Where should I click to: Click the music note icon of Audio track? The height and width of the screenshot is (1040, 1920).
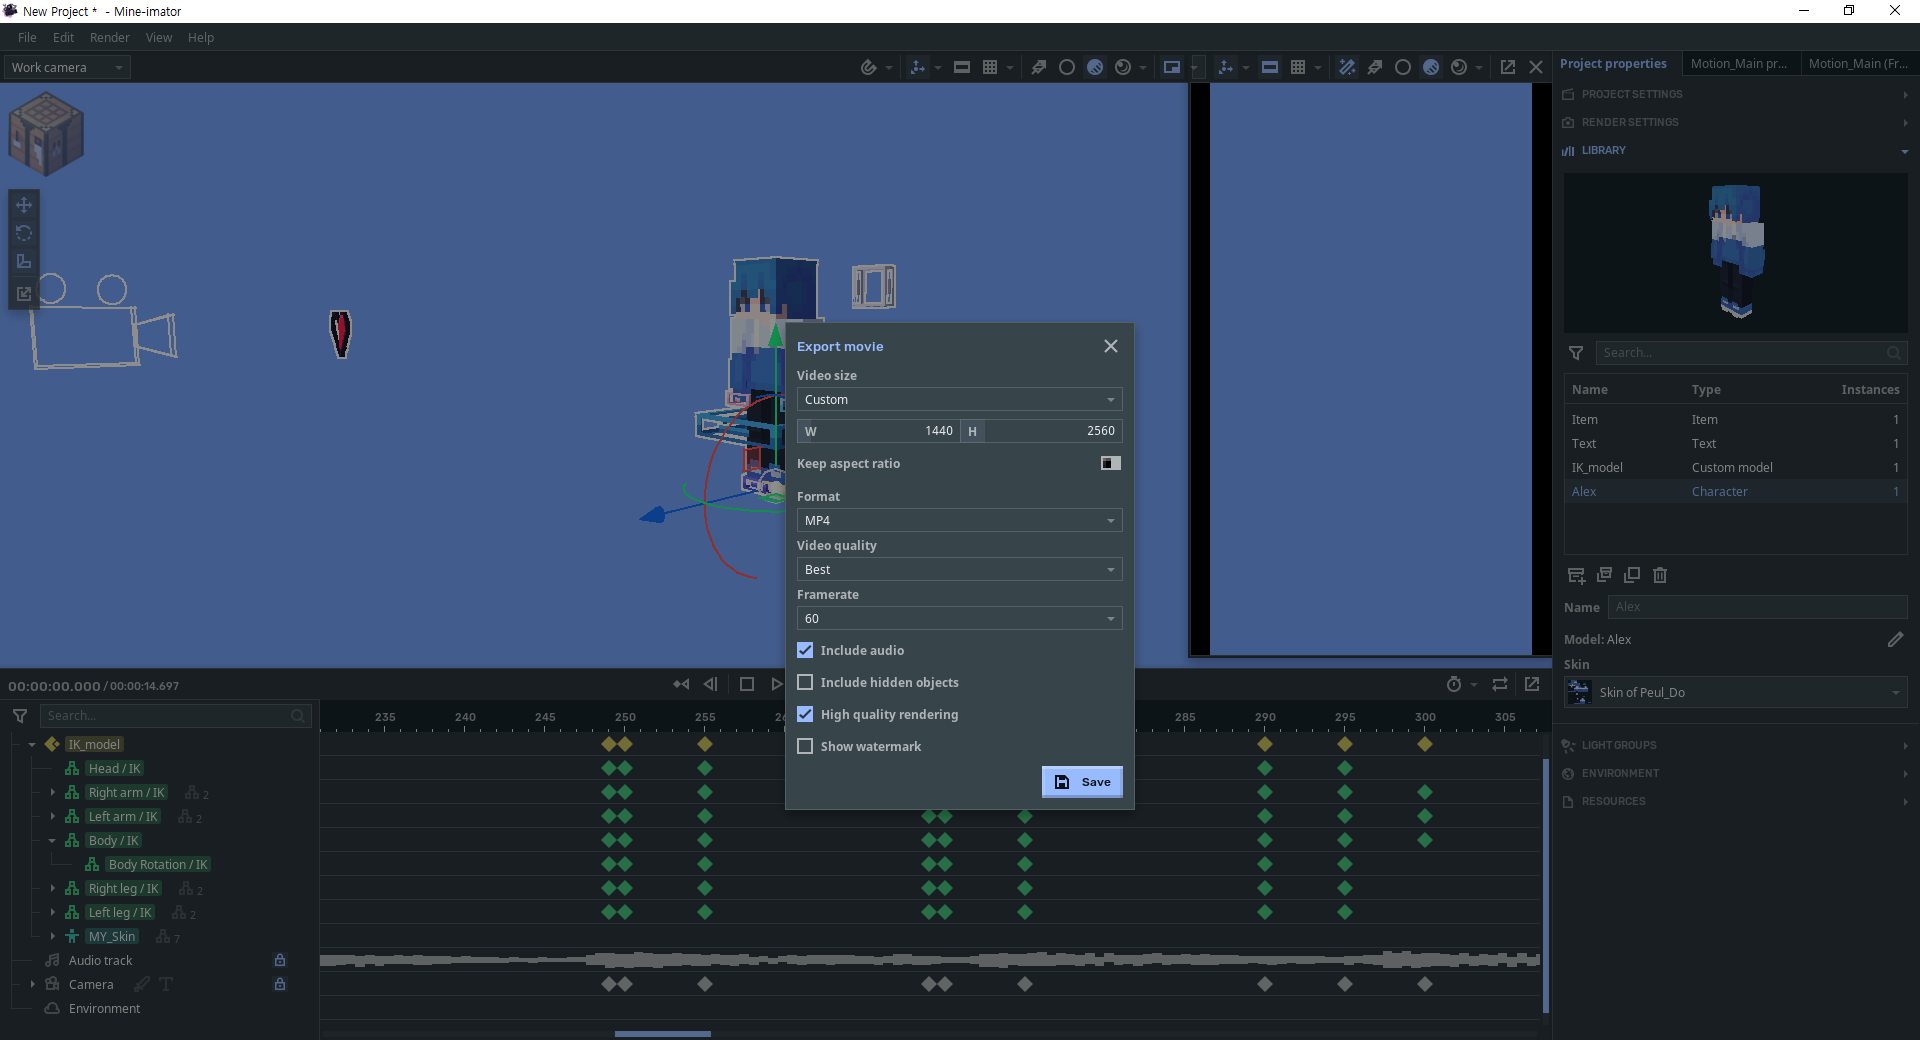click(53, 960)
